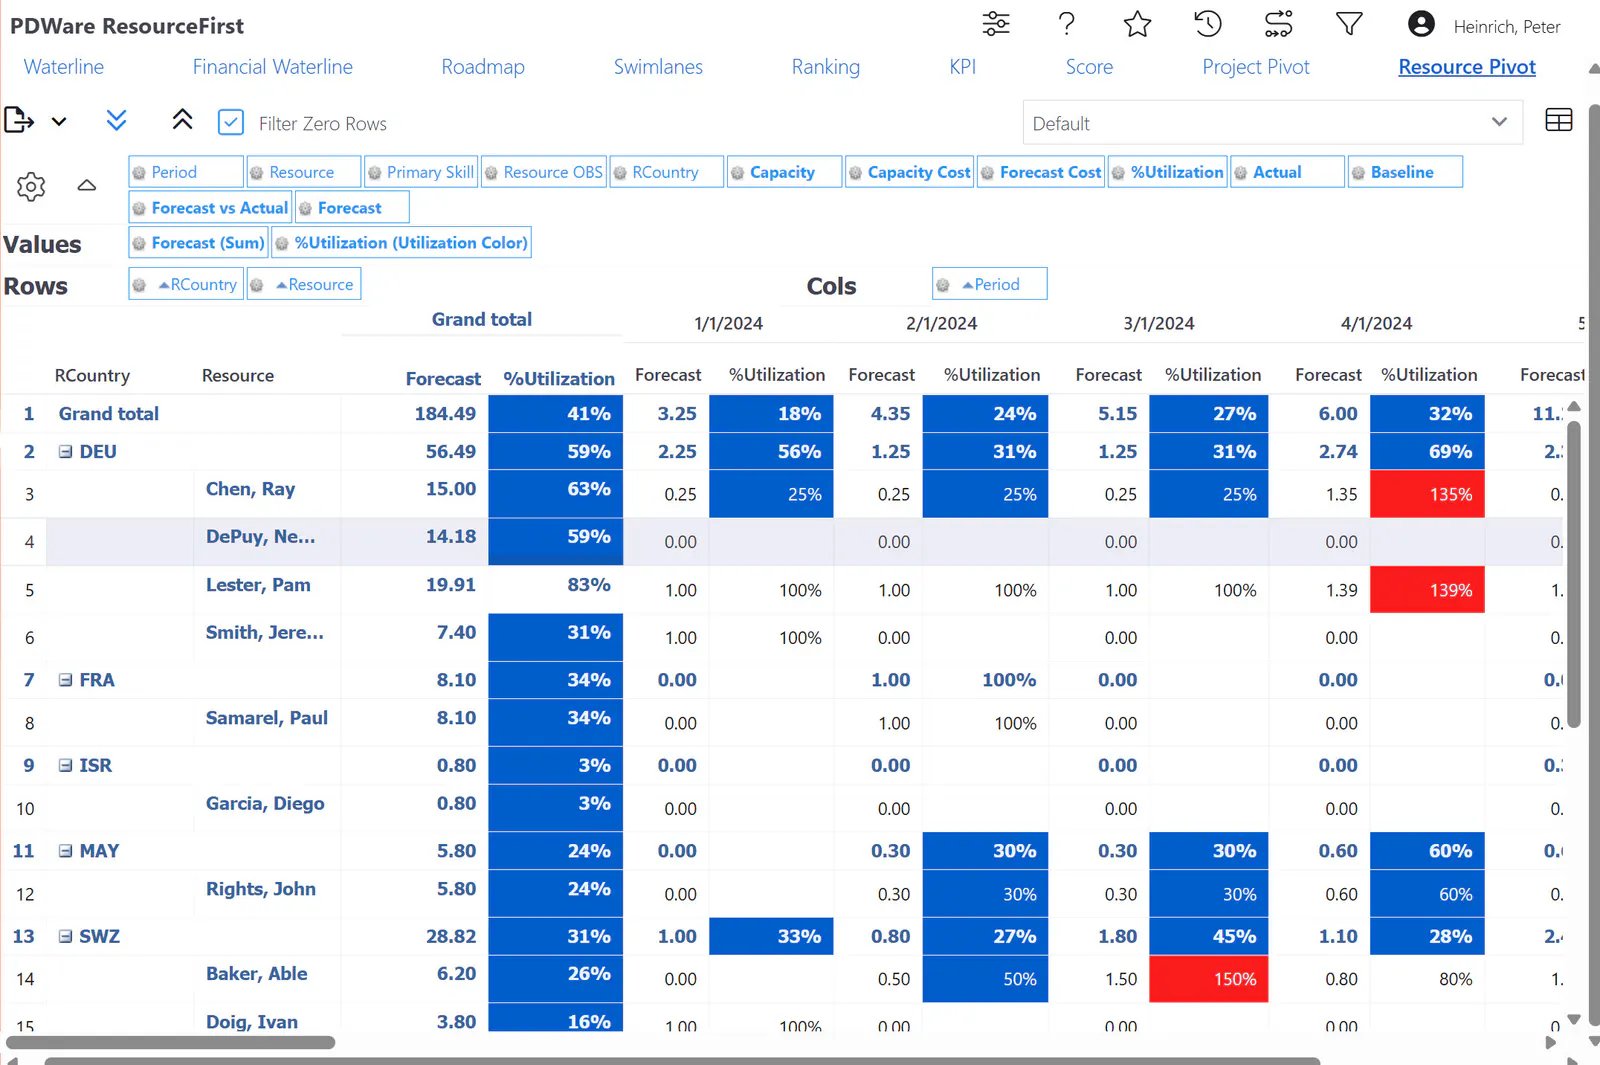Open the Default layout dropdown
Viewport: 1600px width, 1065px height.
(x=1272, y=123)
